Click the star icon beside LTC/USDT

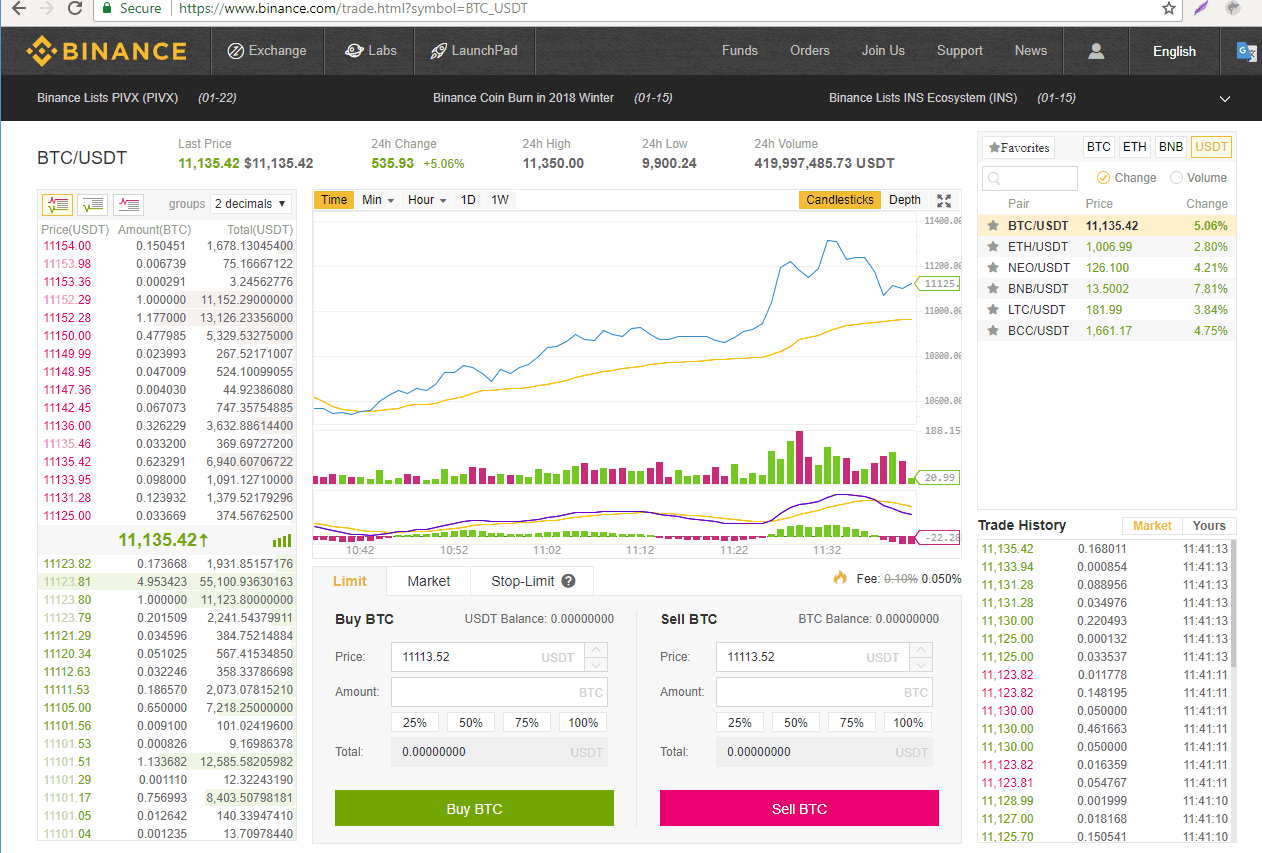pyautogui.click(x=993, y=310)
